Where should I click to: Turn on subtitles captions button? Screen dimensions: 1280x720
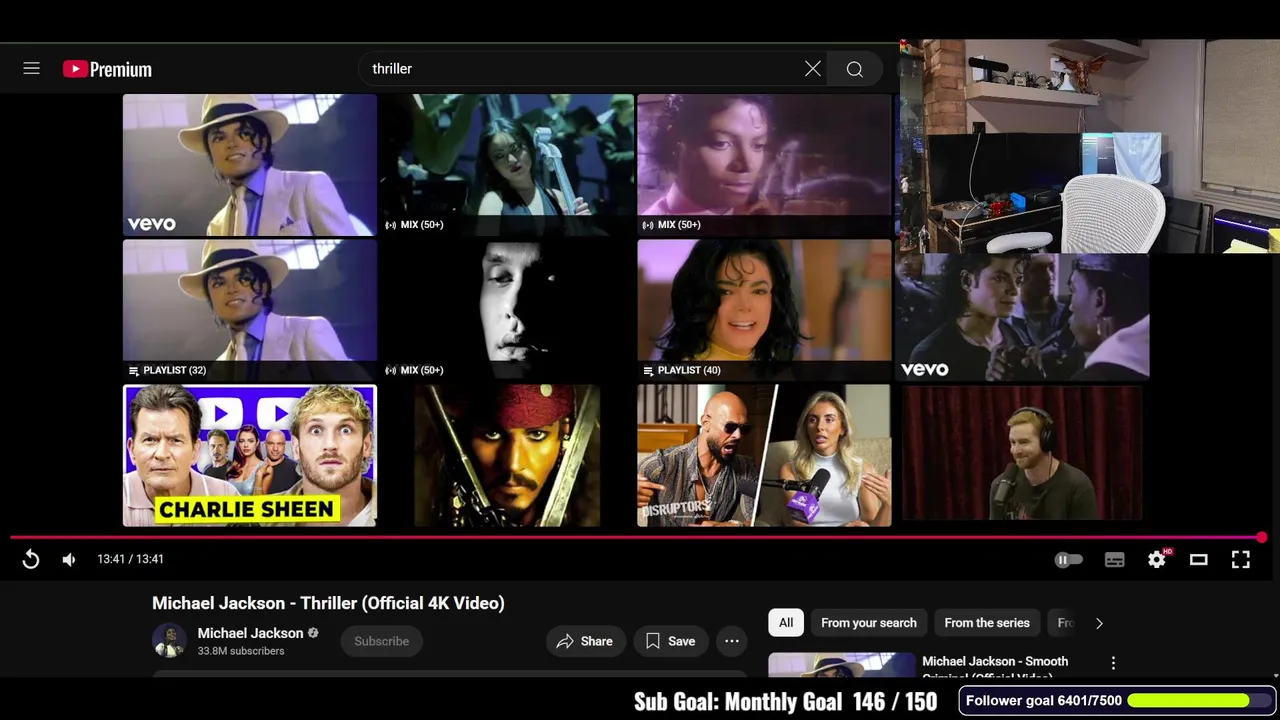point(1115,560)
